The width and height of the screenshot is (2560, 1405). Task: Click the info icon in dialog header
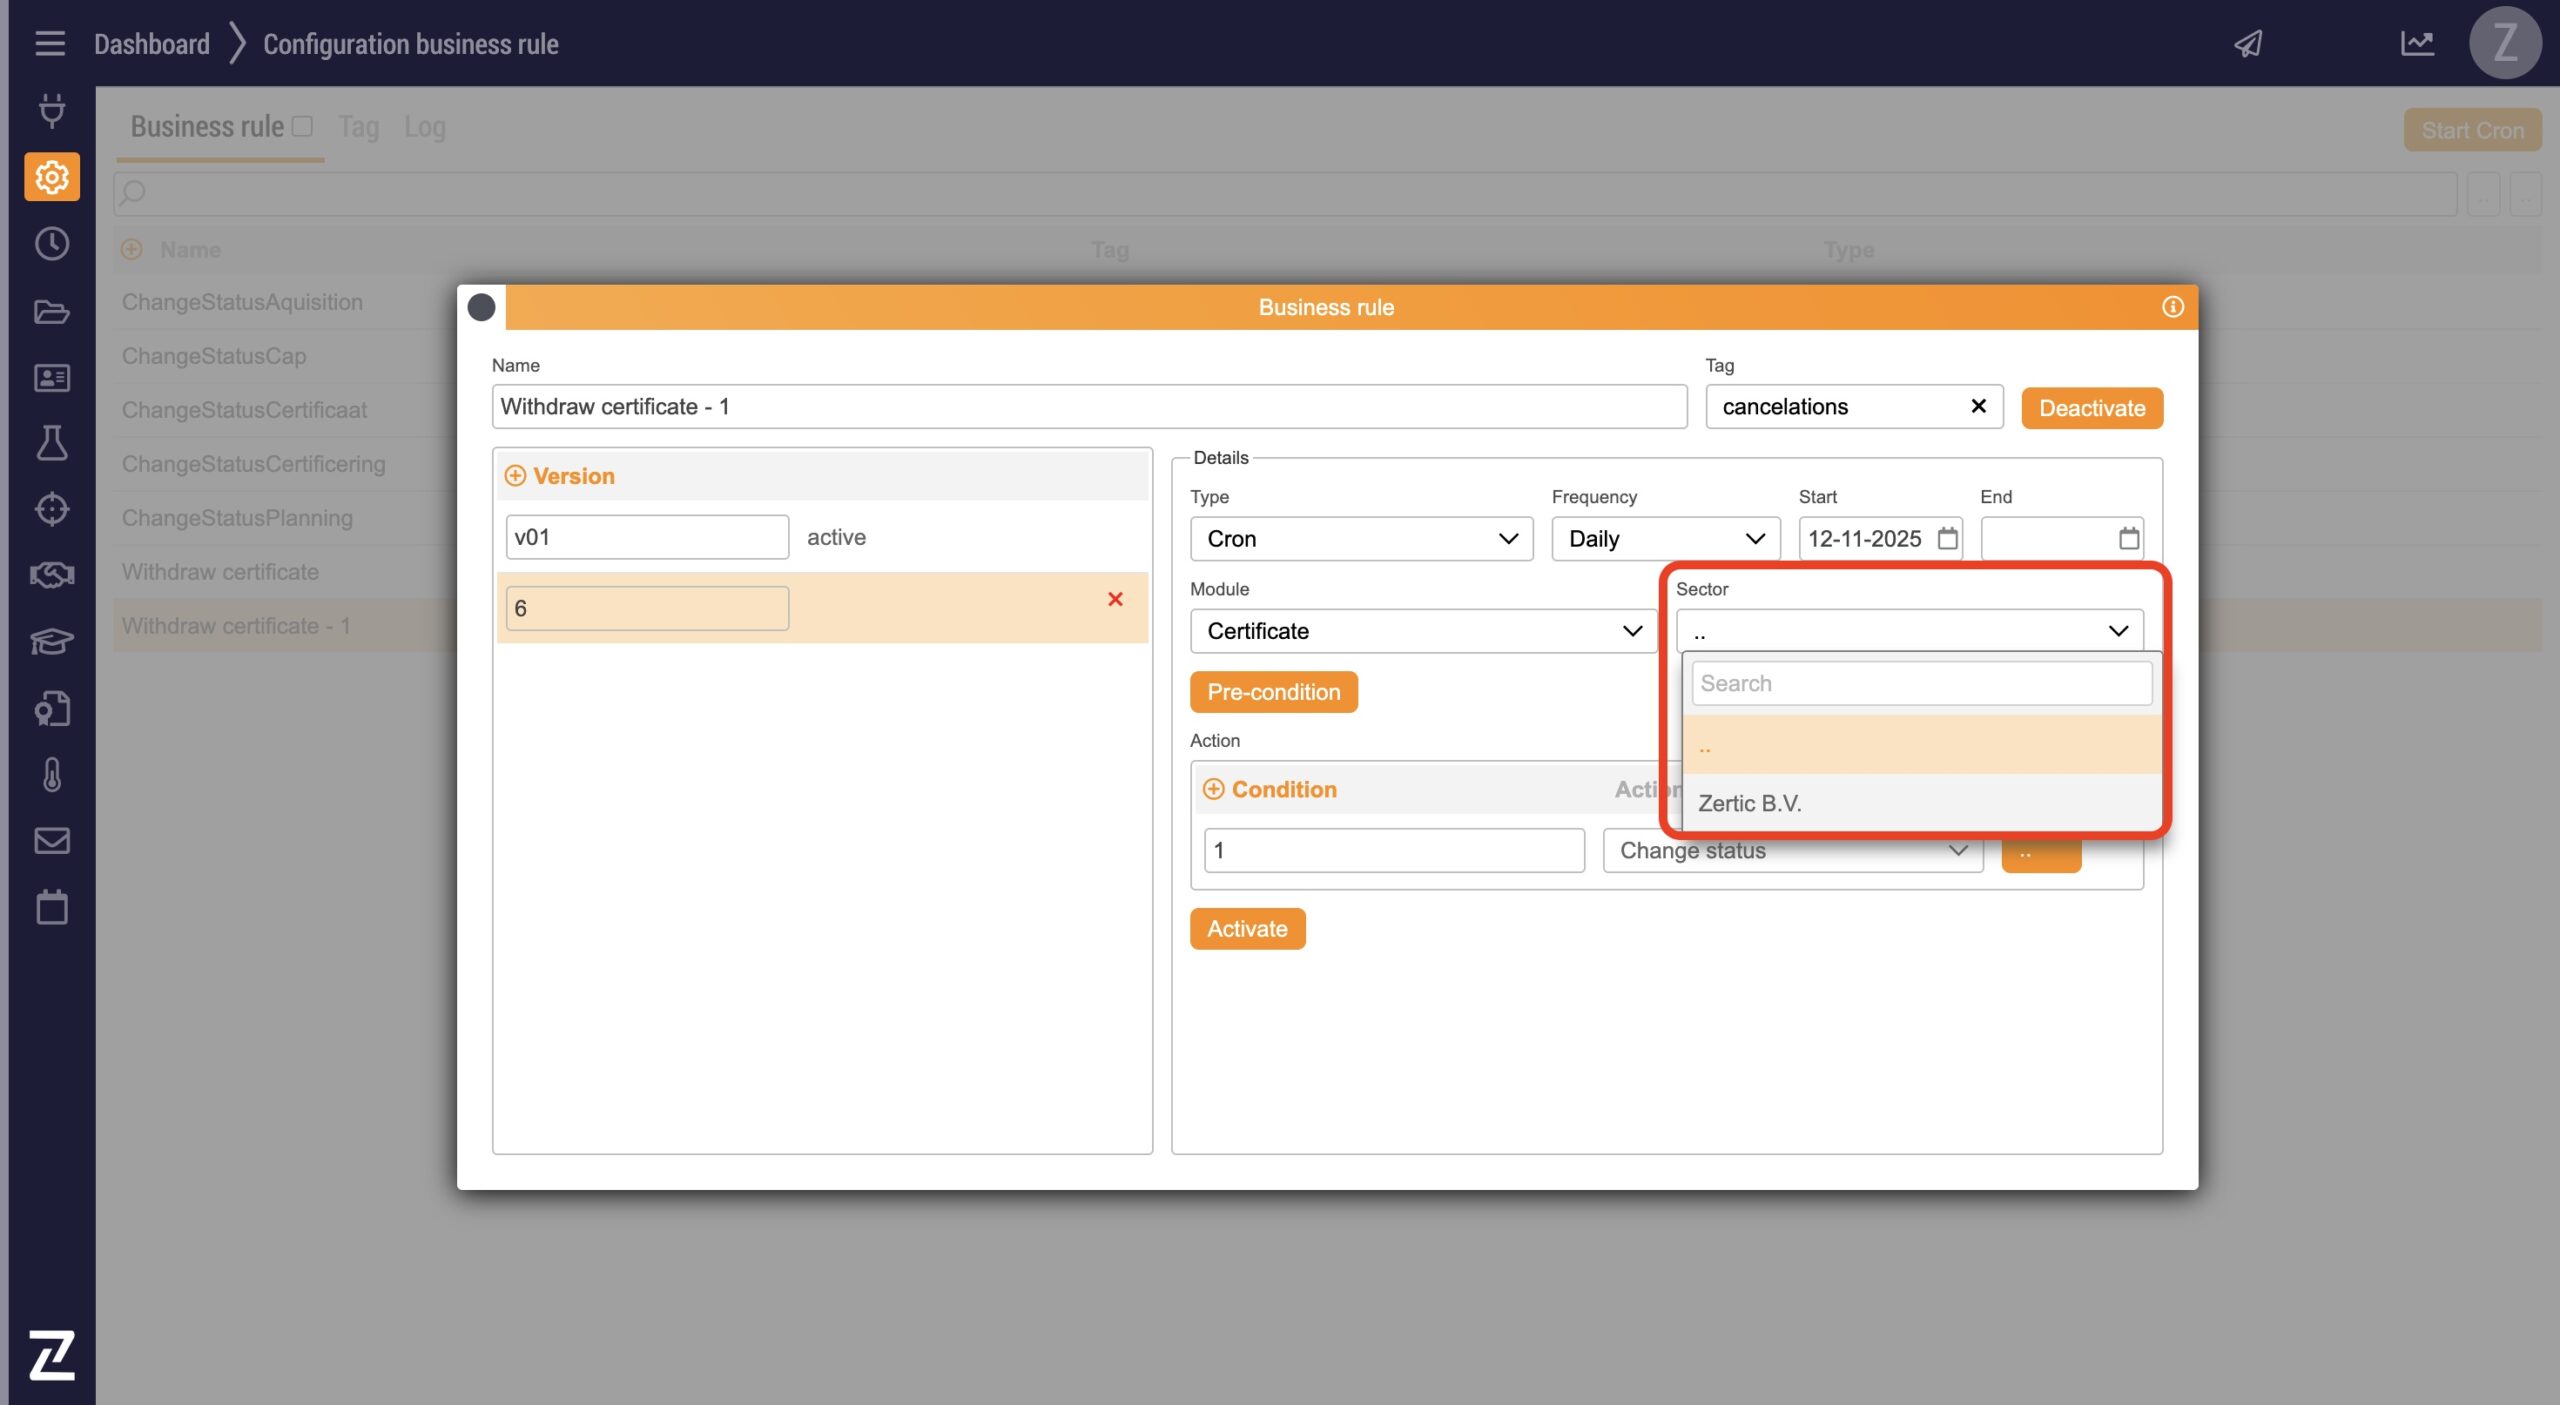click(x=2172, y=307)
